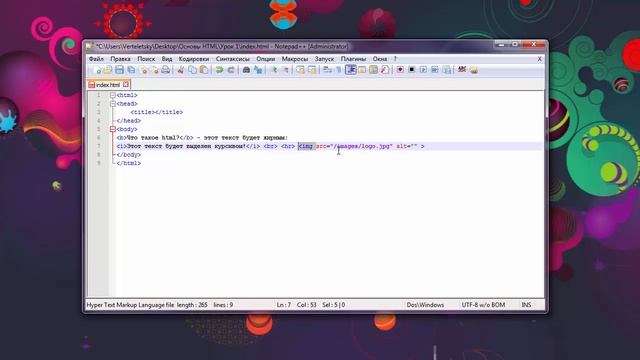The width and height of the screenshot is (640, 360).
Task: Click the Open file toolbar icon
Action: (108, 70)
